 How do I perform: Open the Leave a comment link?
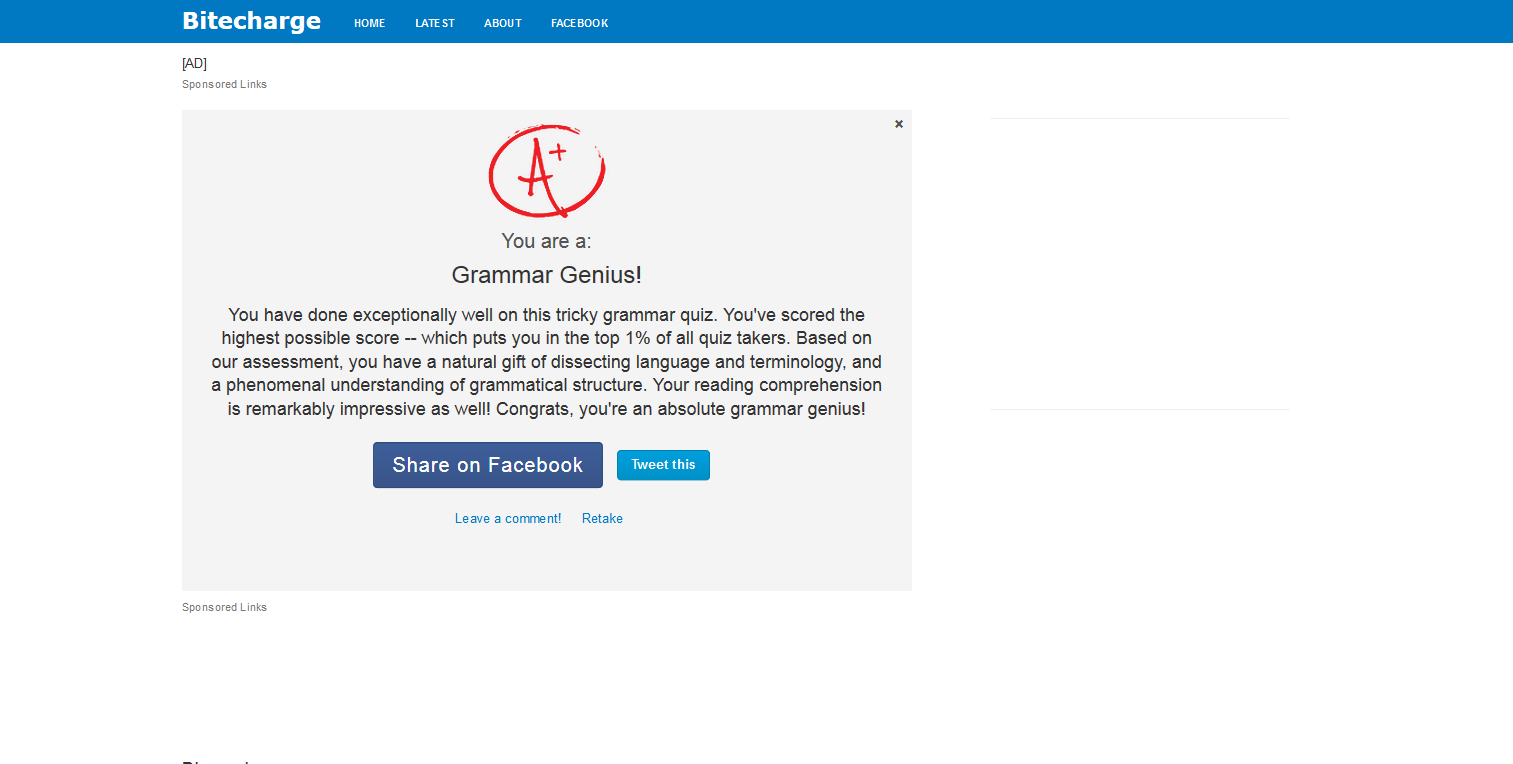tap(508, 518)
